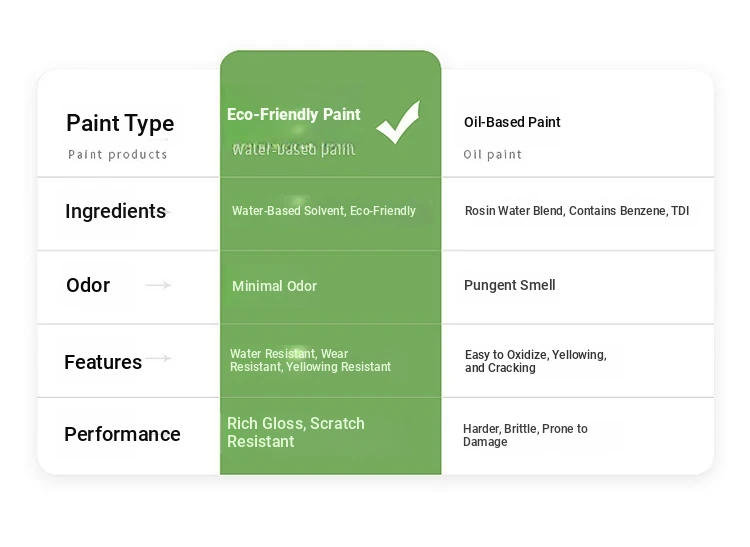This screenshot has height=547, width=750.
Task: Click the arrow beside Features
Action: (x=158, y=358)
